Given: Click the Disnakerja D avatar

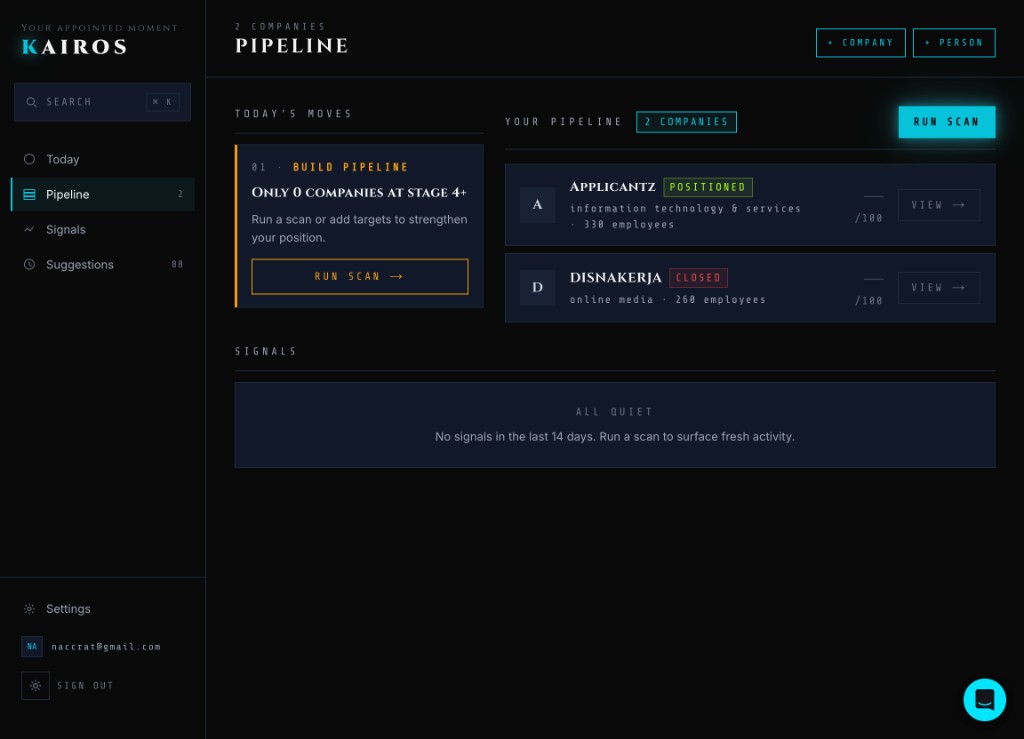Looking at the screenshot, I should pyautogui.click(x=537, y=287).
